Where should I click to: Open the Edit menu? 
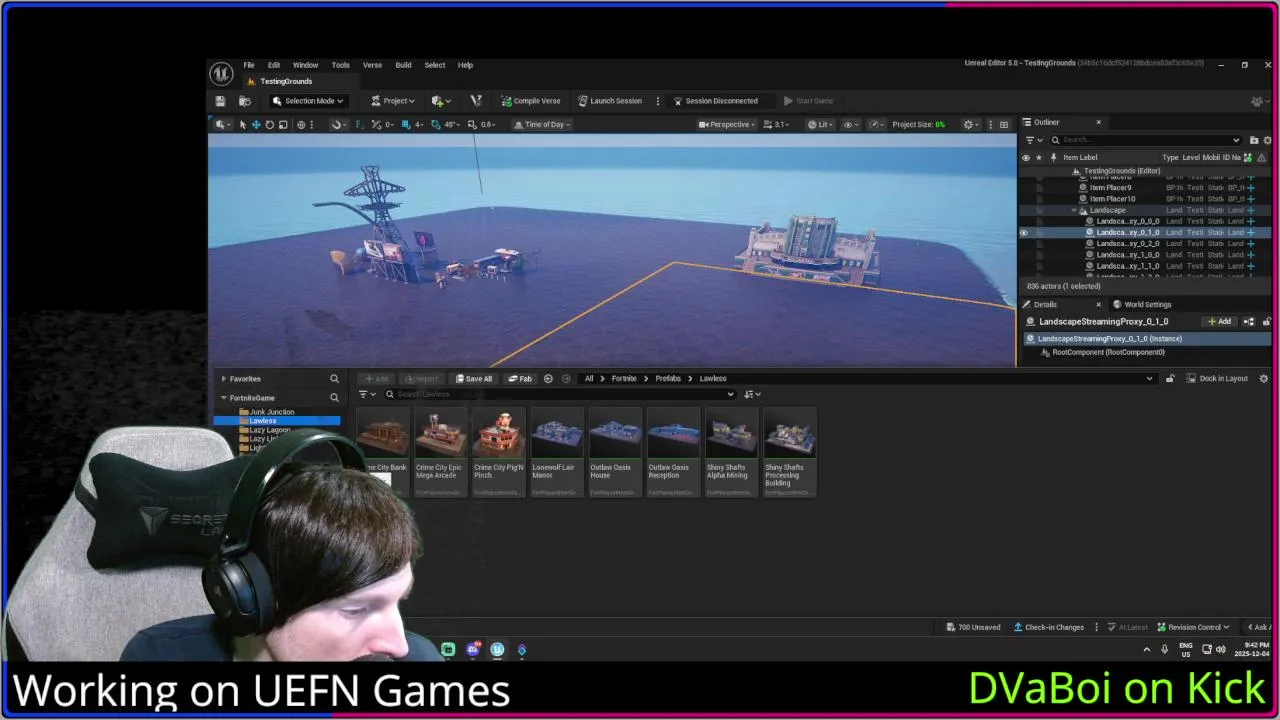pos(273,65)
